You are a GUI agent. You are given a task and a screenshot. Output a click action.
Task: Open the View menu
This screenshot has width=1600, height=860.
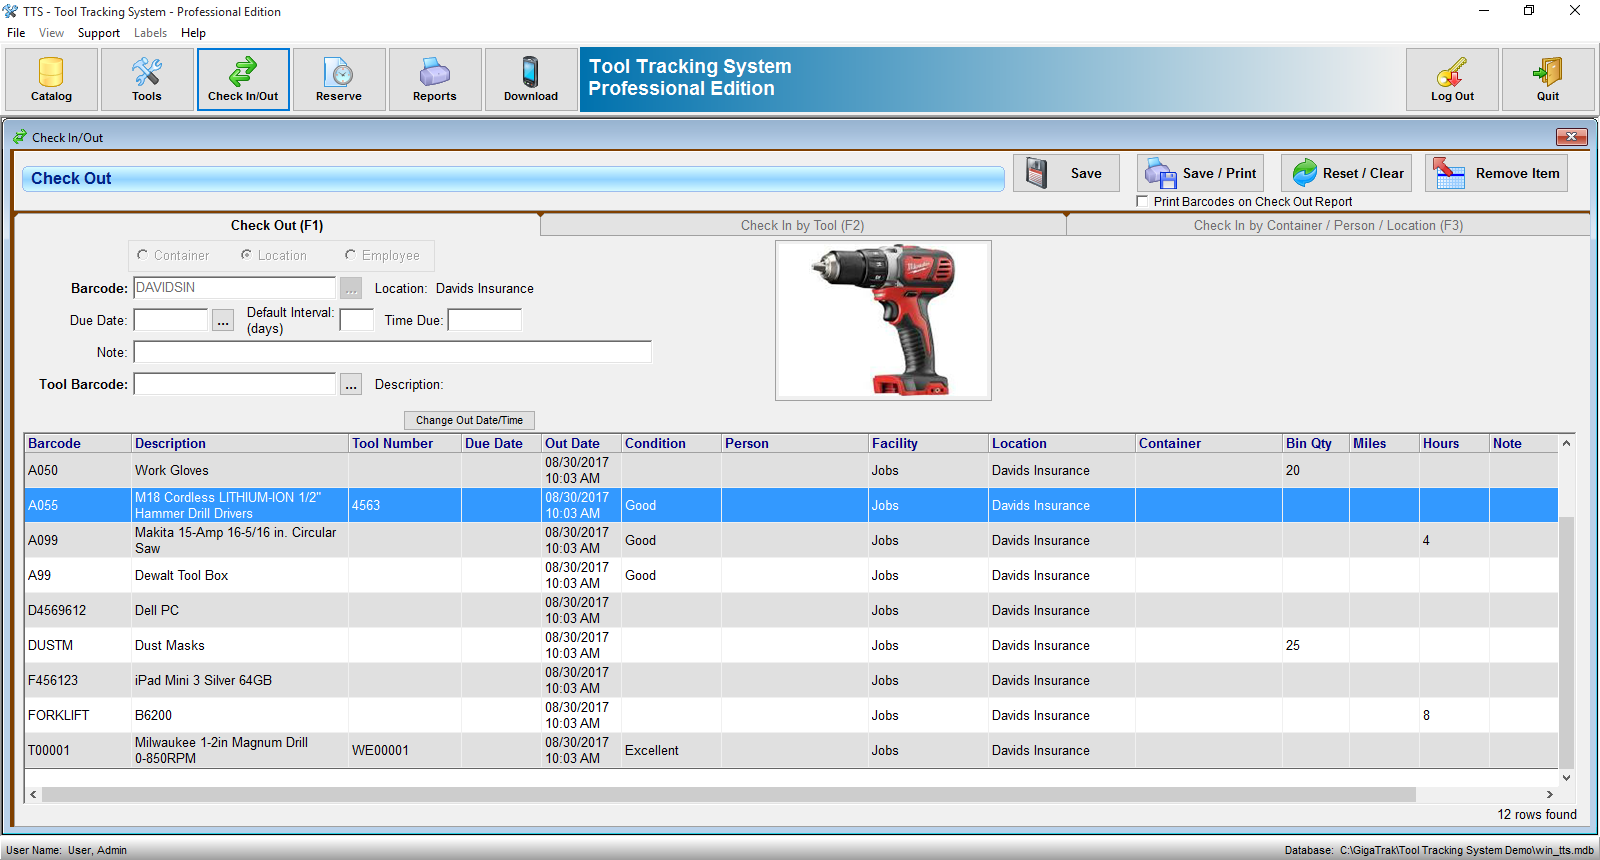[51, 33]
